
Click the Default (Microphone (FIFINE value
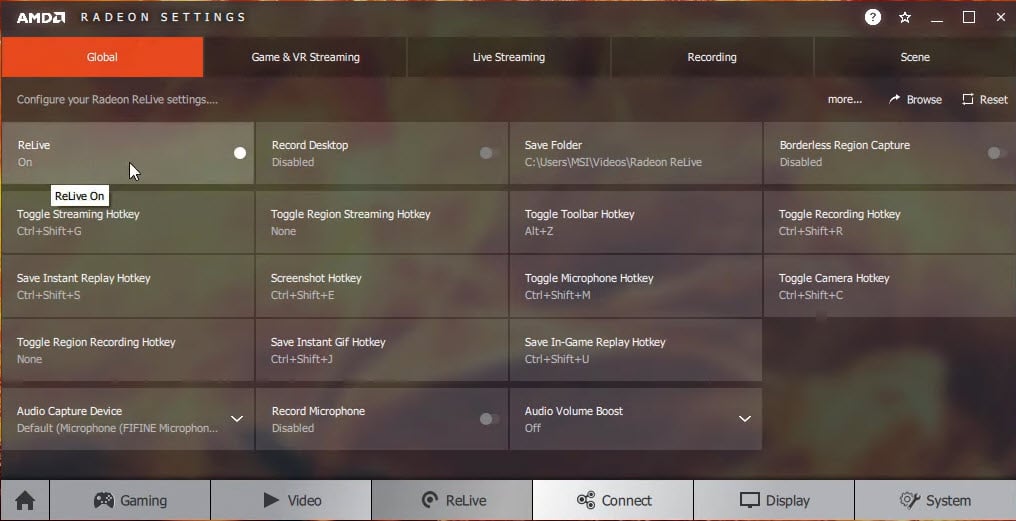pyautogui.click(x=117, y=428)
